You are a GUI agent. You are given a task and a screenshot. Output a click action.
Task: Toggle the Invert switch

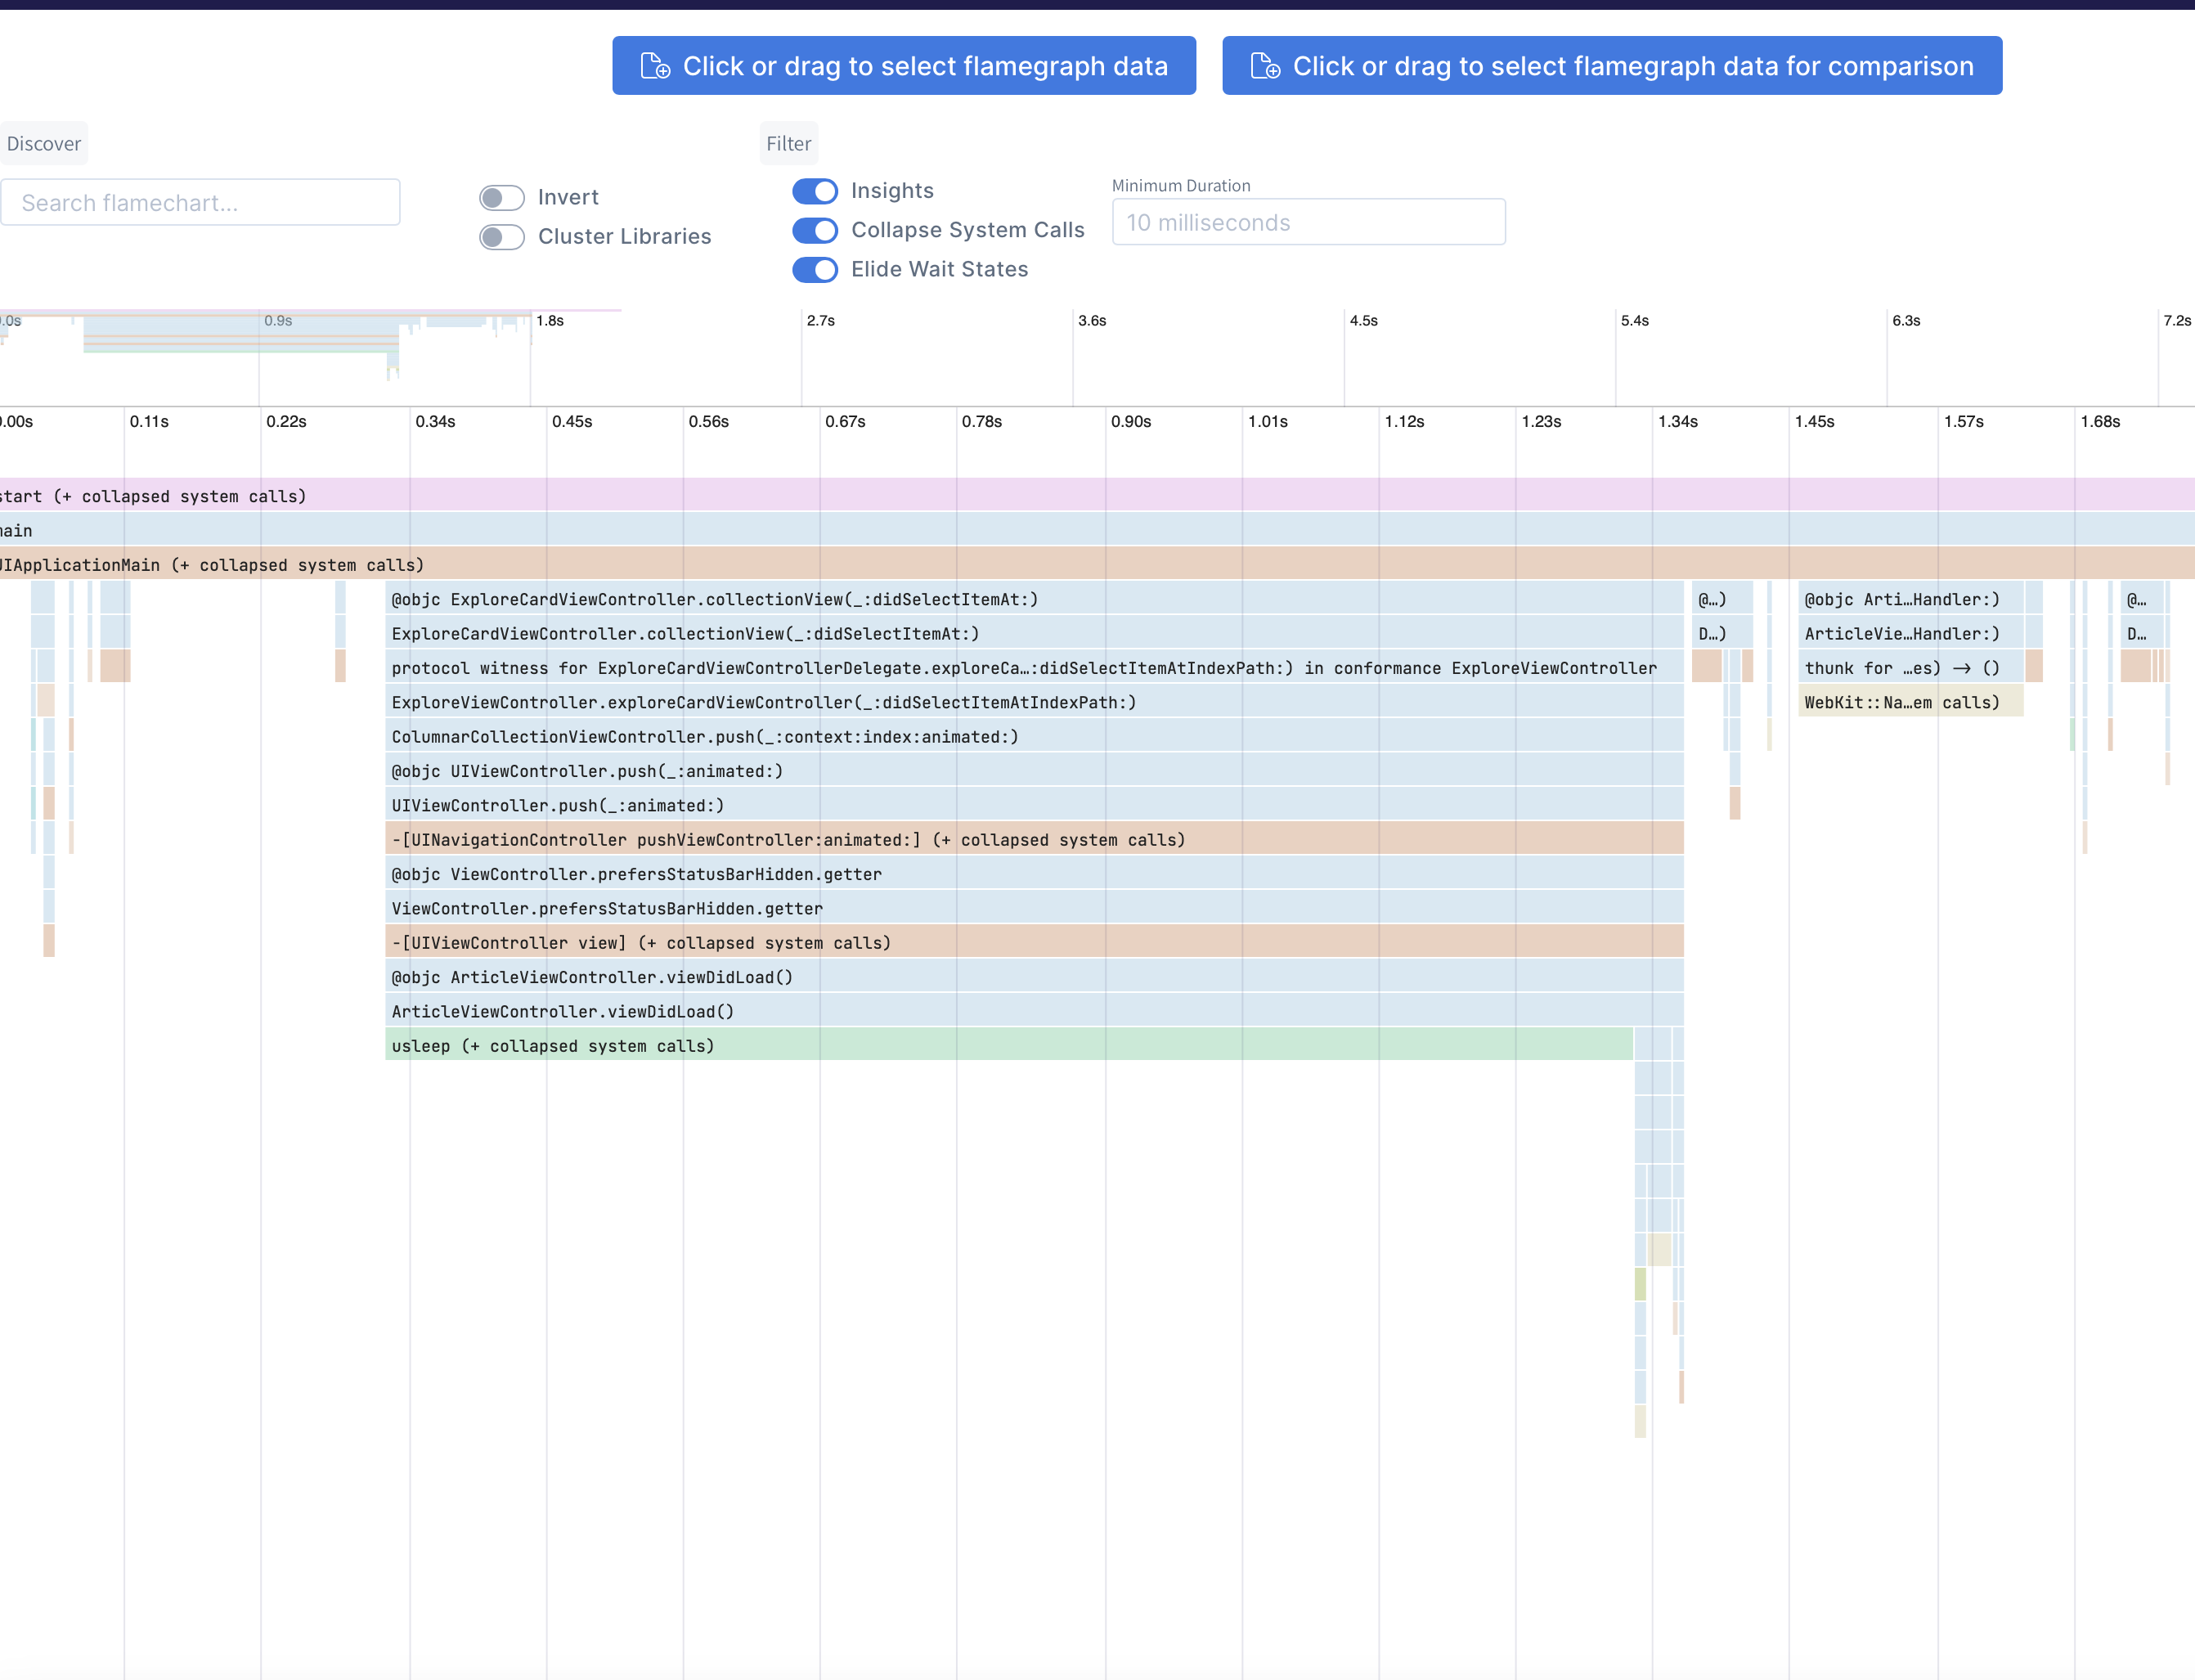pyautogui.click(x=502, y=198)
